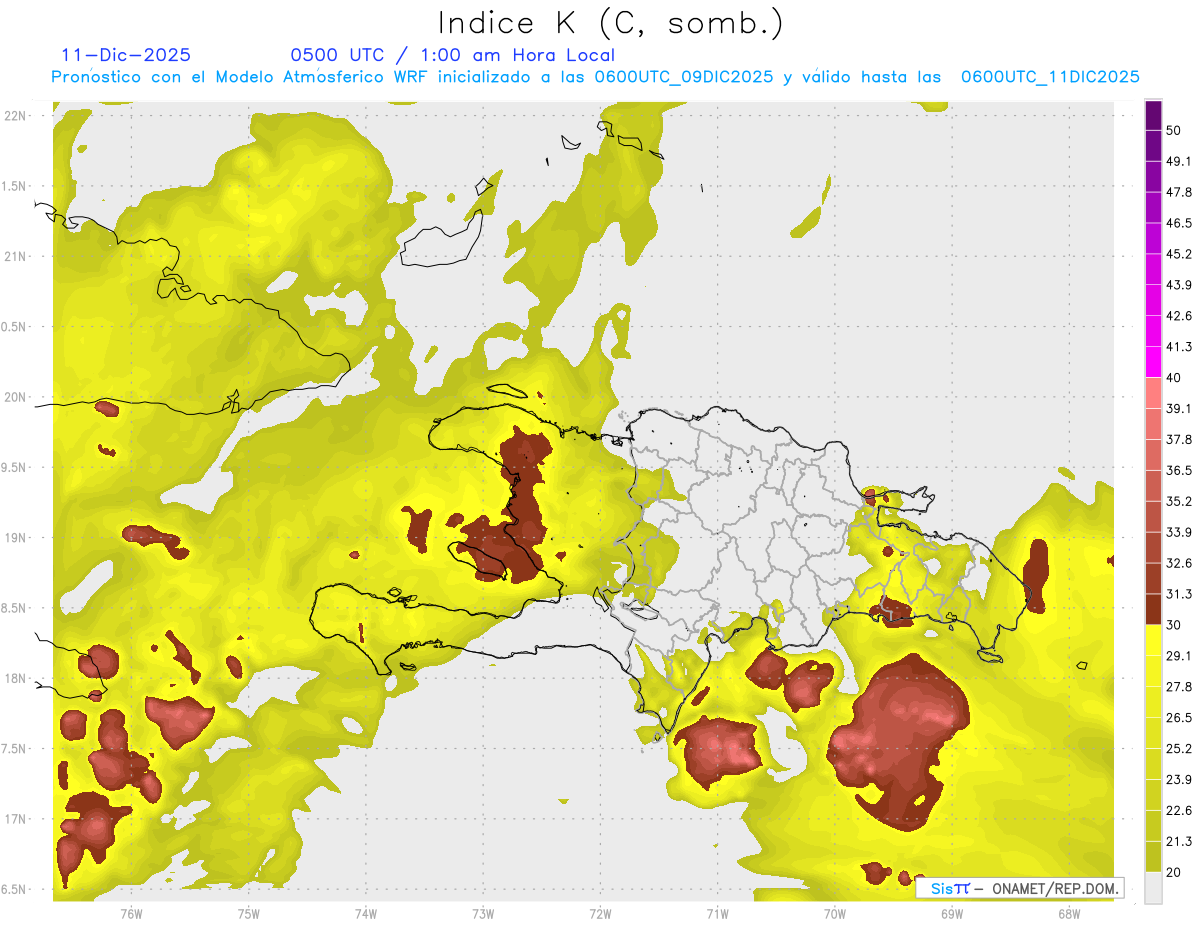Click the '74W' longitude label
This screenshot has height=927, width=1200.
click(365, 913)
